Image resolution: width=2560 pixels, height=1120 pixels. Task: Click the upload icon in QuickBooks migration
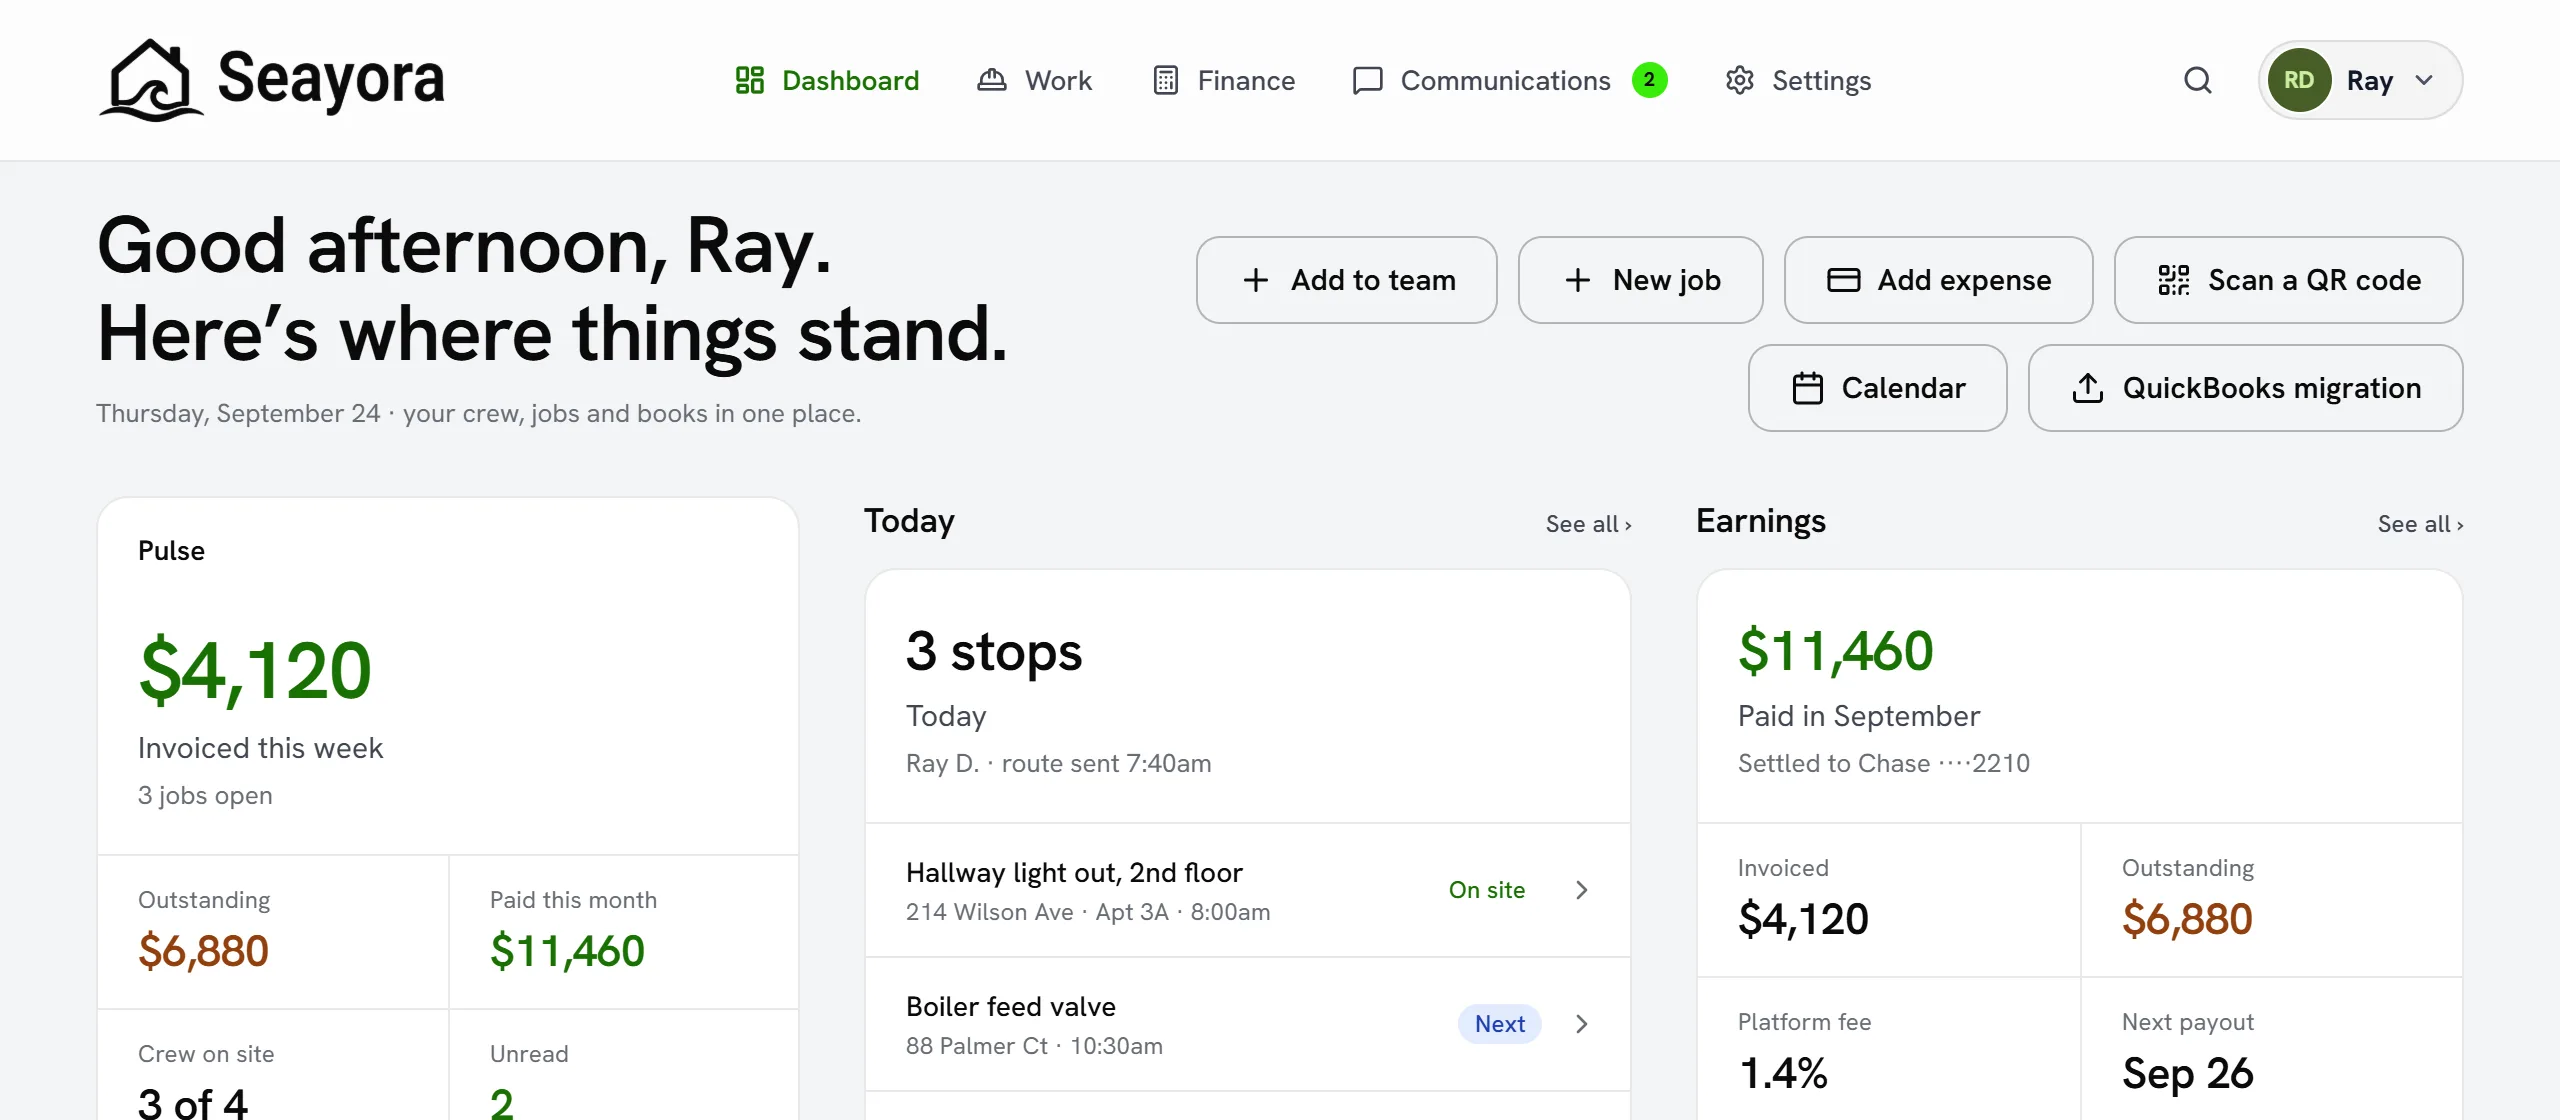(x=2087, y=388)
